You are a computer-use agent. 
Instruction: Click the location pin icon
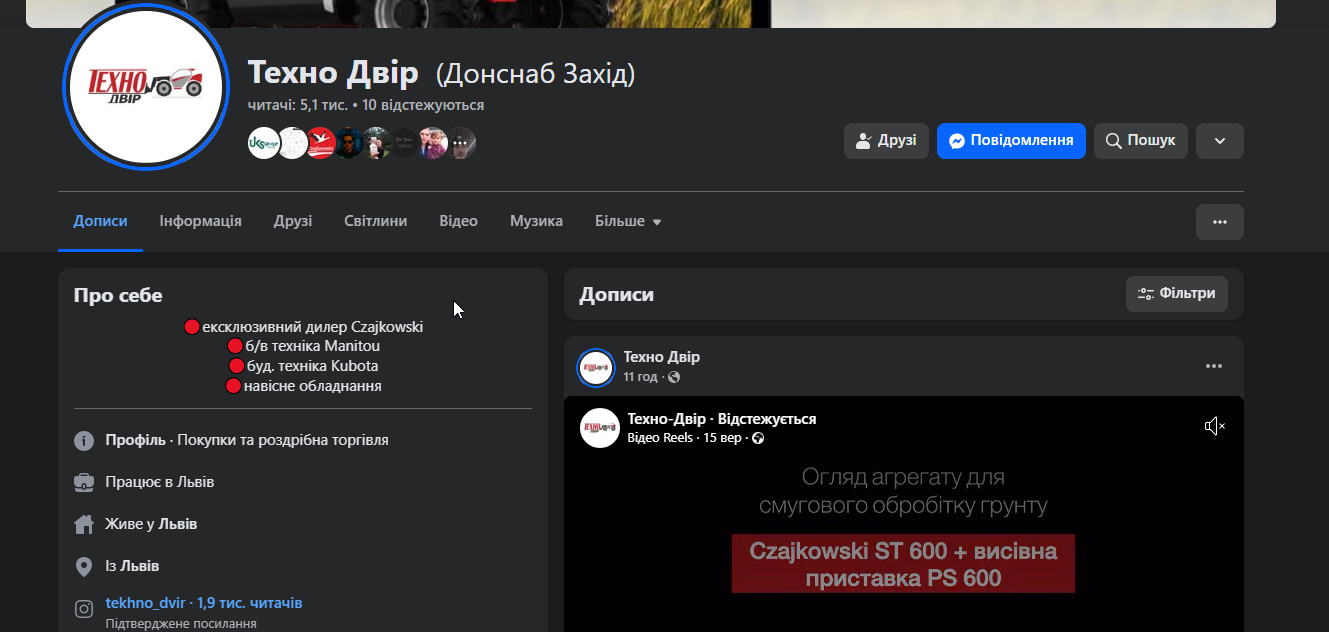point(84,567)
